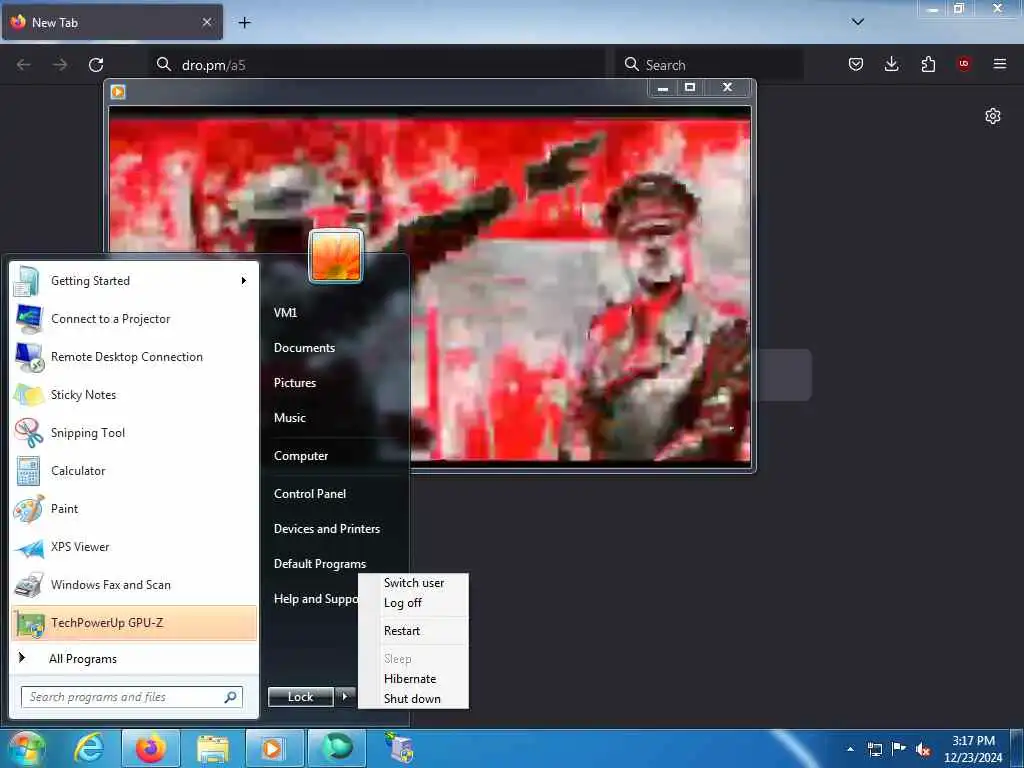1024x768 pixels.
Task: Click the Firefox Search box
Action: [x=710, y=65]
